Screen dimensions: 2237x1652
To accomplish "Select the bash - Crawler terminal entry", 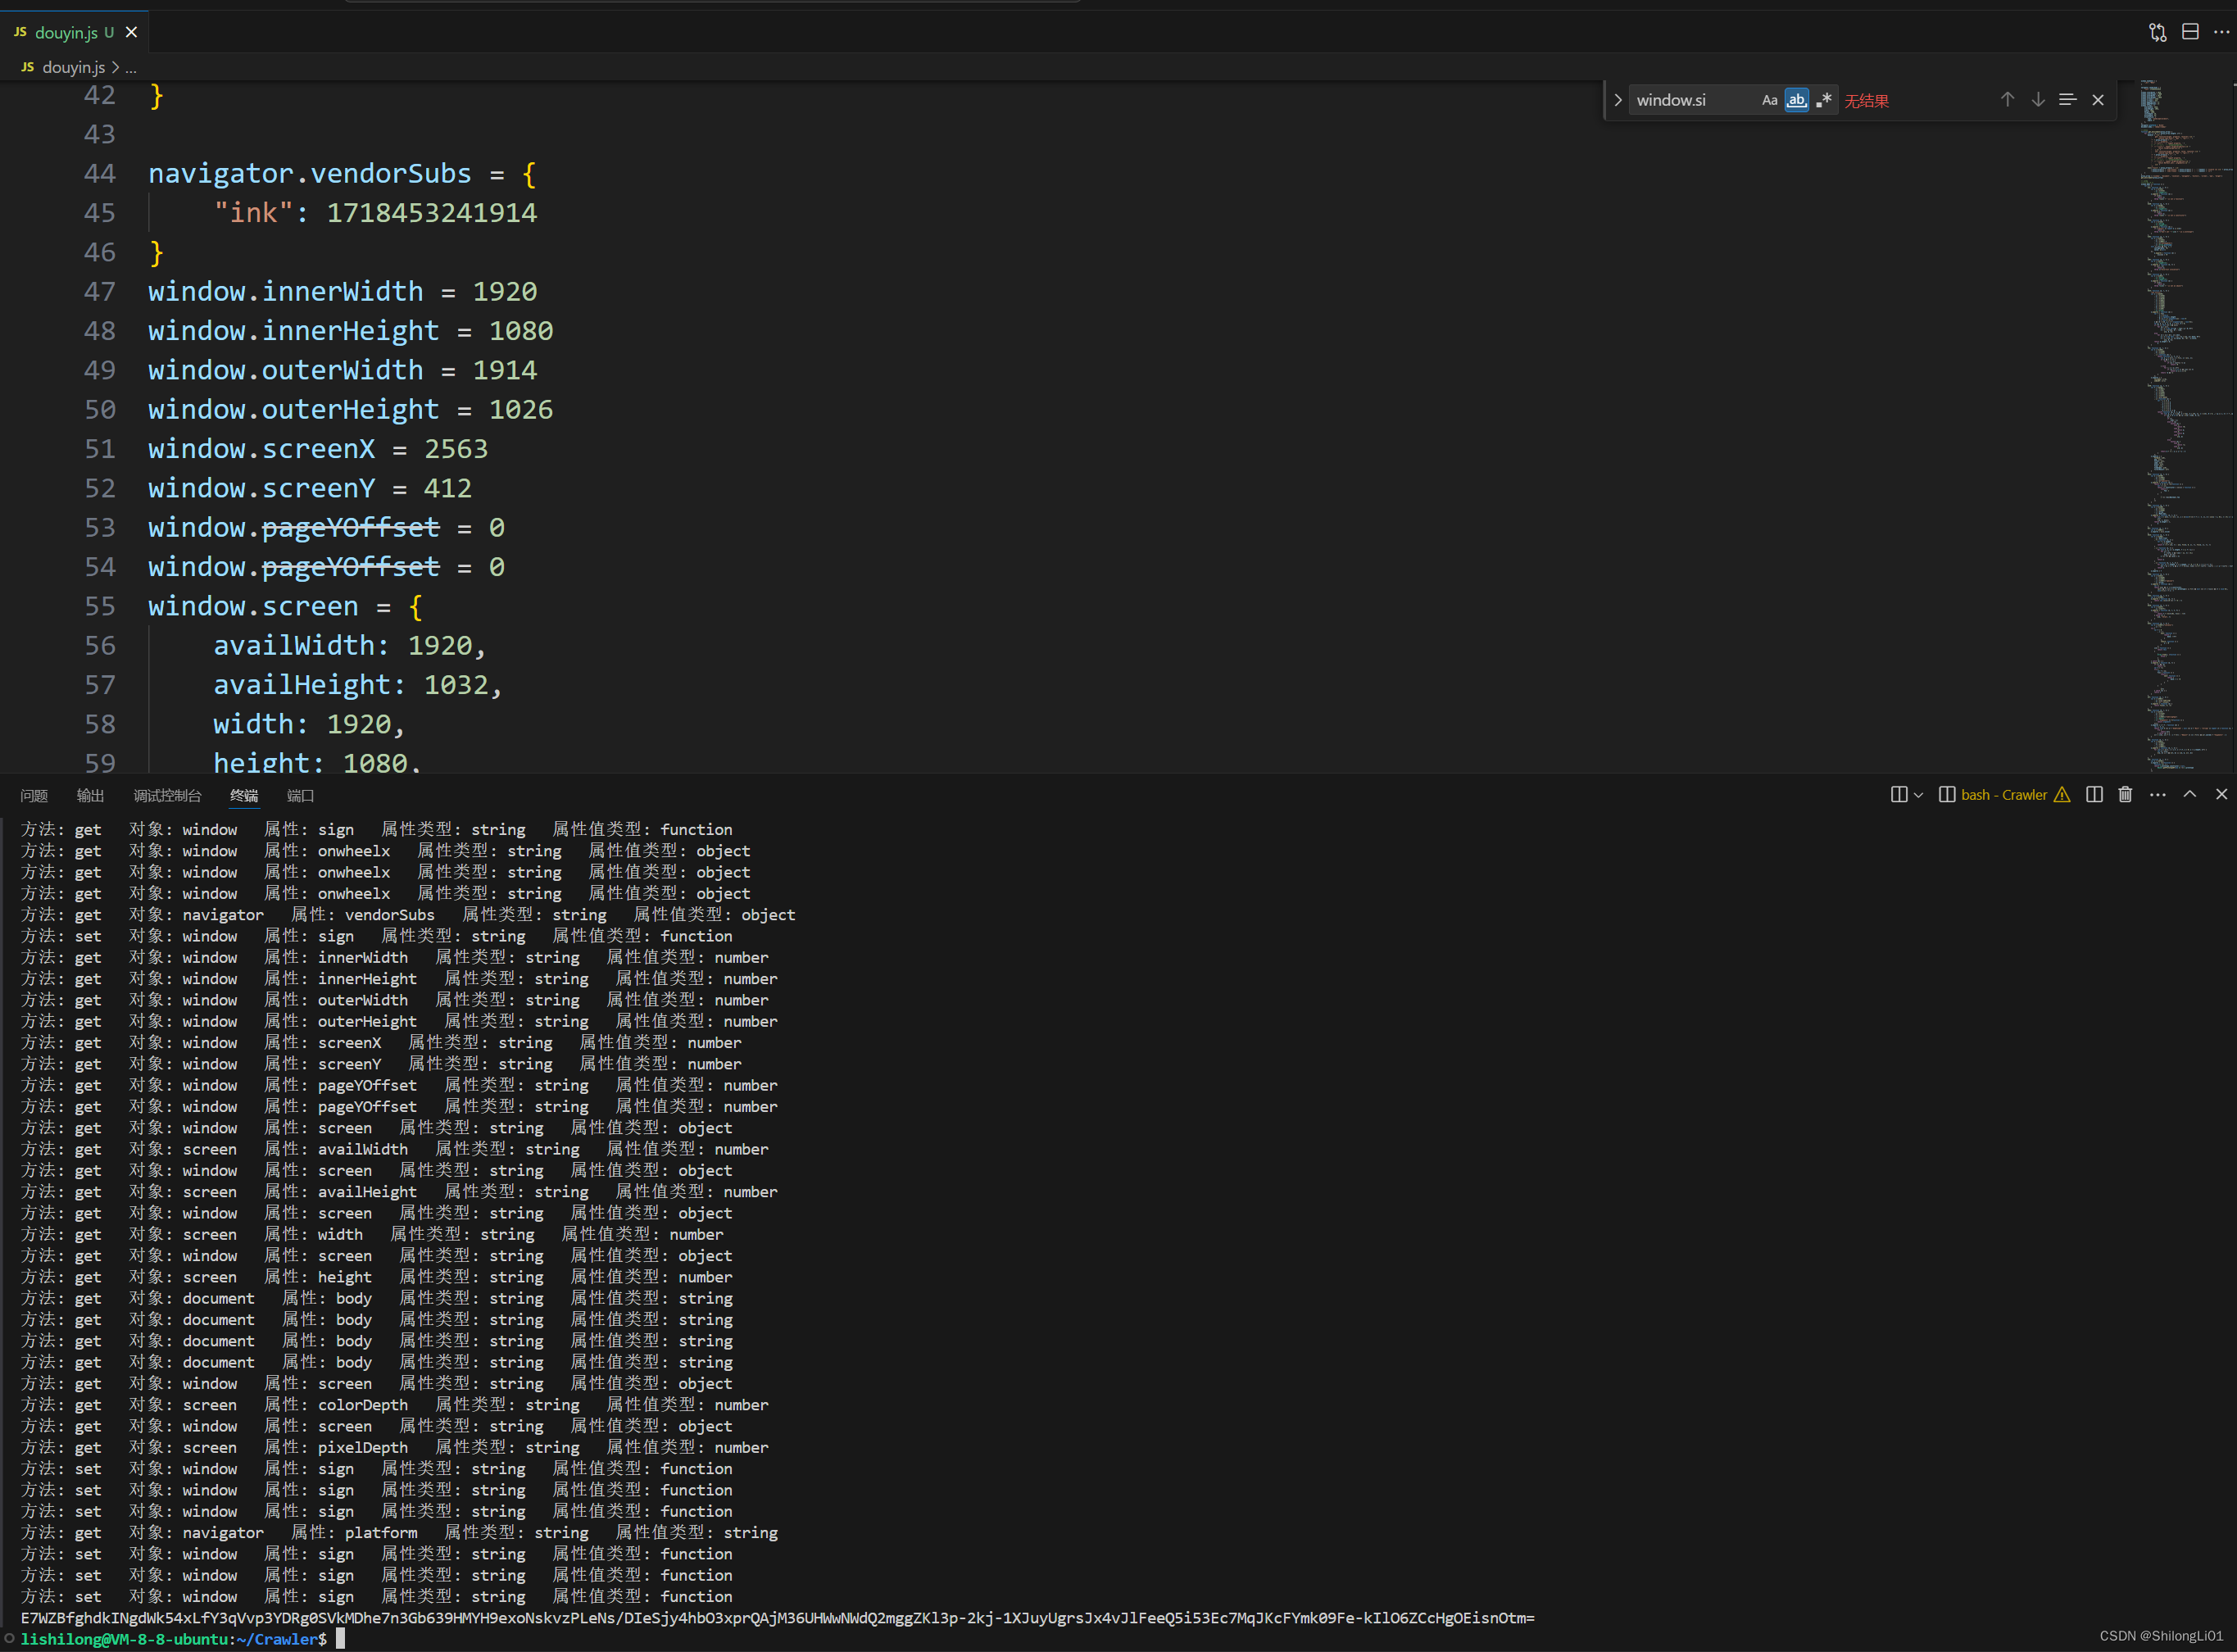I will pos(2003,795).
